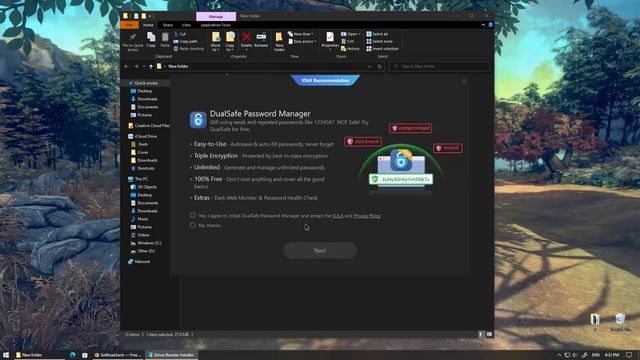This screenshot has width=640, height=360.
Task: Open the Copy to dropdown
Action: tap(230, 42)
